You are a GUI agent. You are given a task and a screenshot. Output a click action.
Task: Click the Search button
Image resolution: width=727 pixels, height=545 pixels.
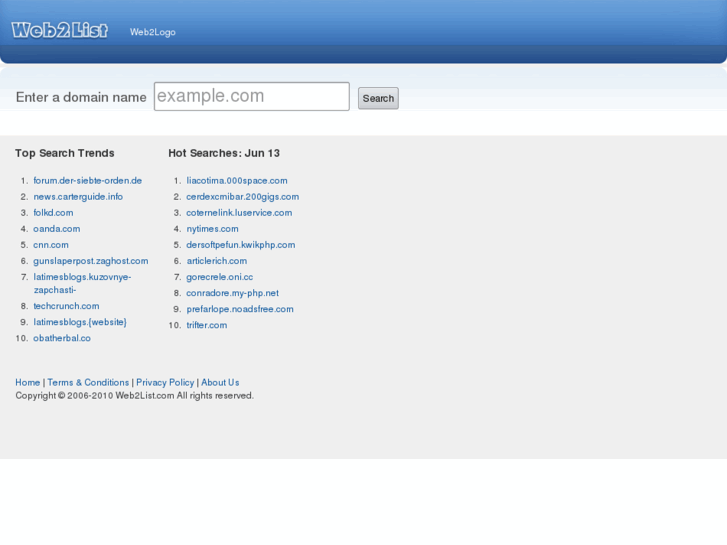pyautogui.click(x=378, y=98)
